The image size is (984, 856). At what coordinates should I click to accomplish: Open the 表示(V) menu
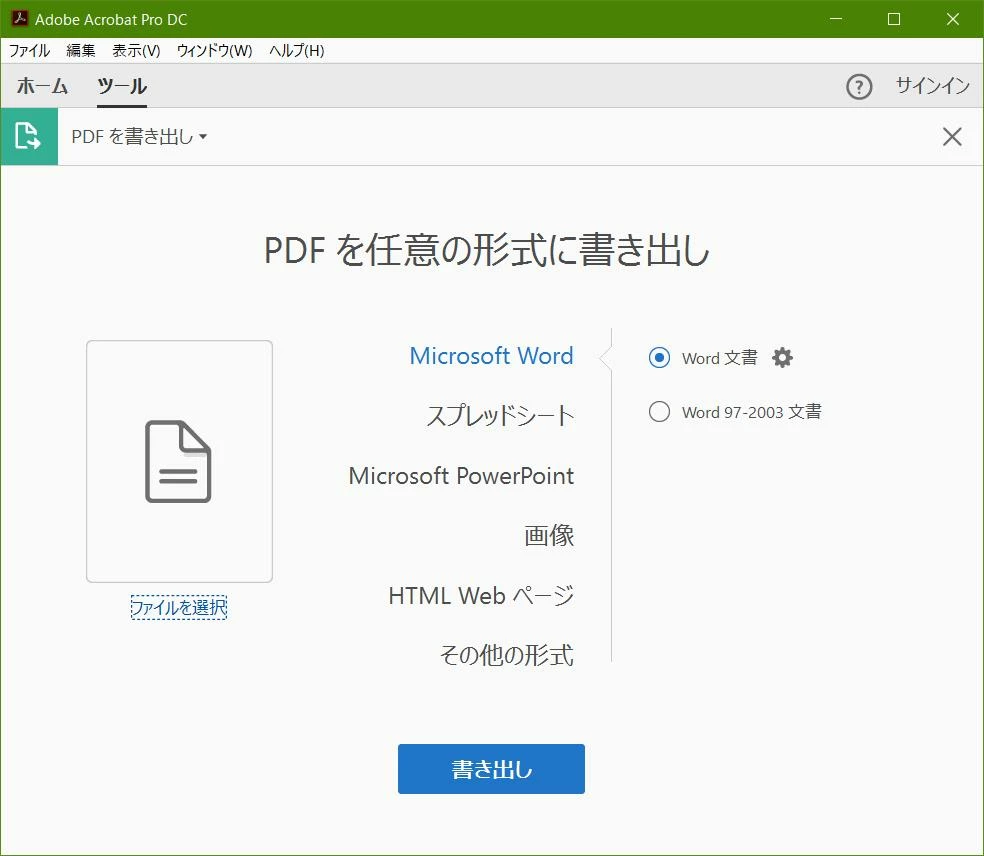(x=136, y=51)
